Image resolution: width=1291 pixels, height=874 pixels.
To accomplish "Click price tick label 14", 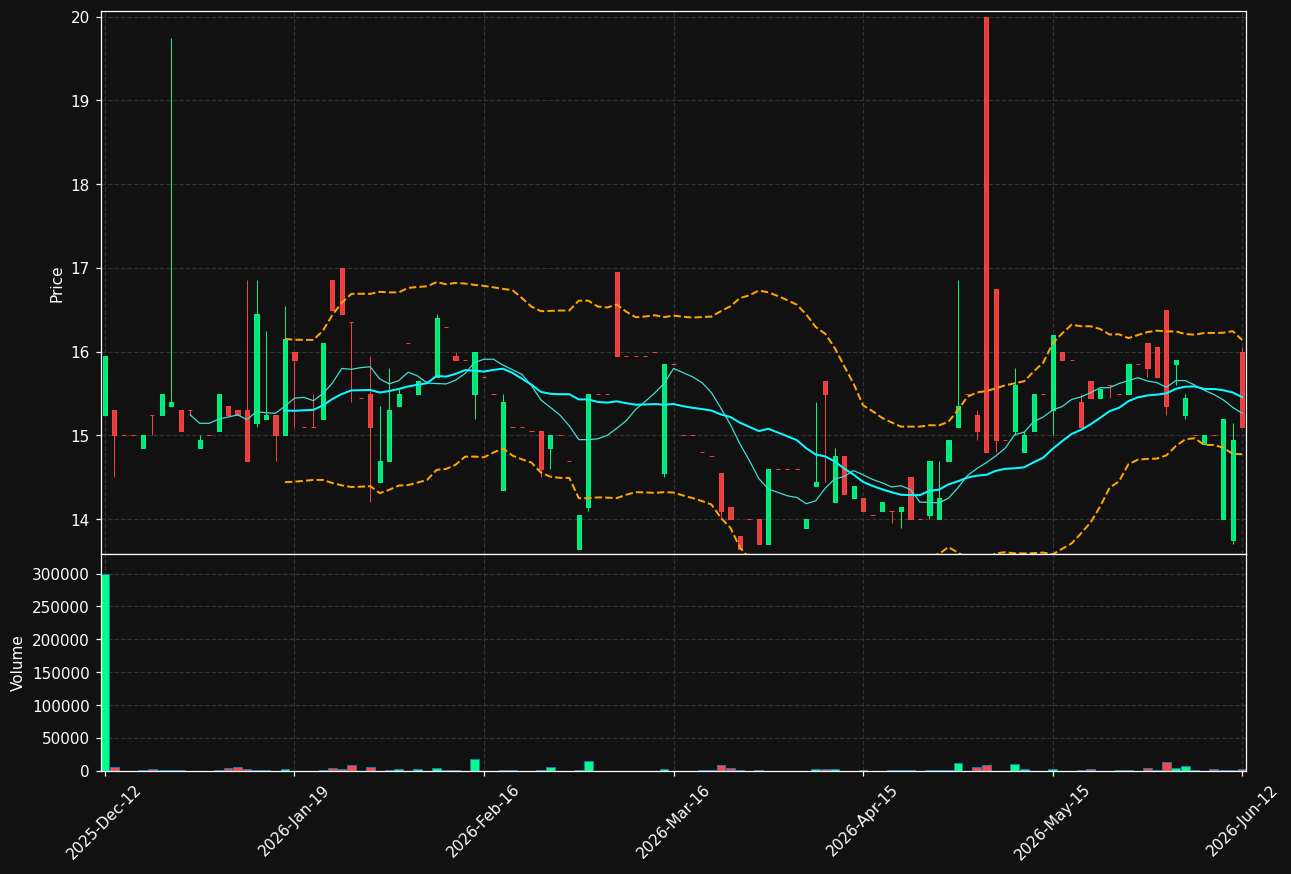I will pos(80,520).
